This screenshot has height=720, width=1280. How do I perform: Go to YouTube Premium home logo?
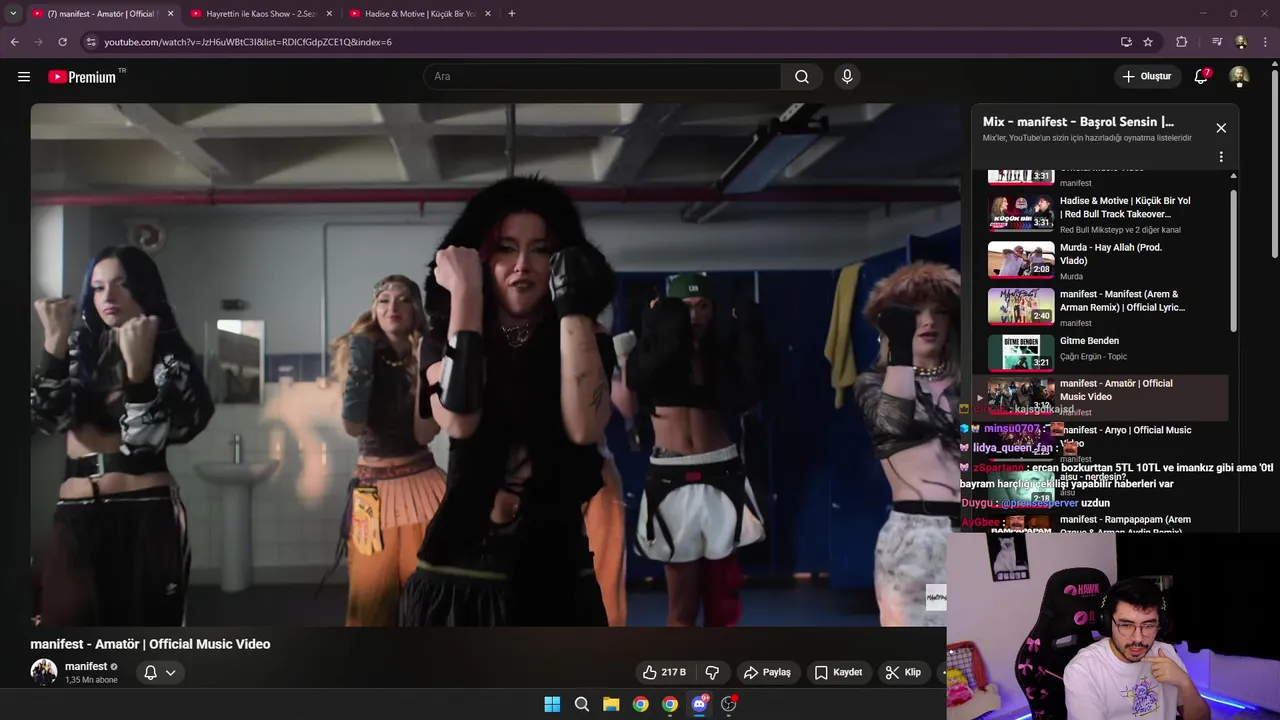pyautogui.click(x=82, y=77)
